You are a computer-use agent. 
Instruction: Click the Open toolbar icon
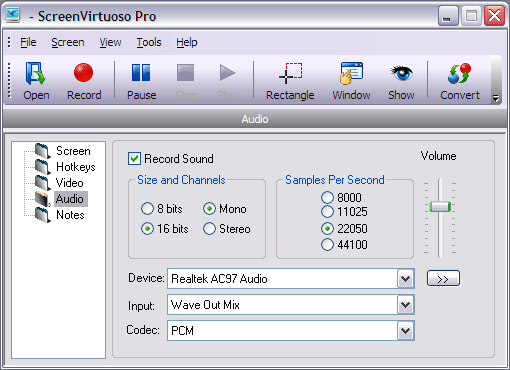tap(36, 73)
